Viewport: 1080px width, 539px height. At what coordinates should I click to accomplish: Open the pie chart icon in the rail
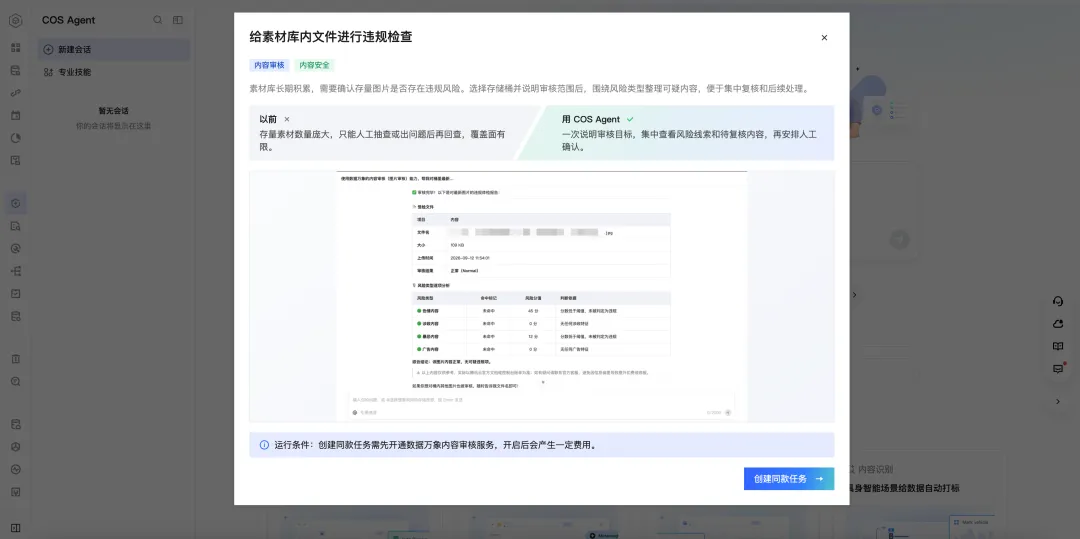[x=15, y=138]
